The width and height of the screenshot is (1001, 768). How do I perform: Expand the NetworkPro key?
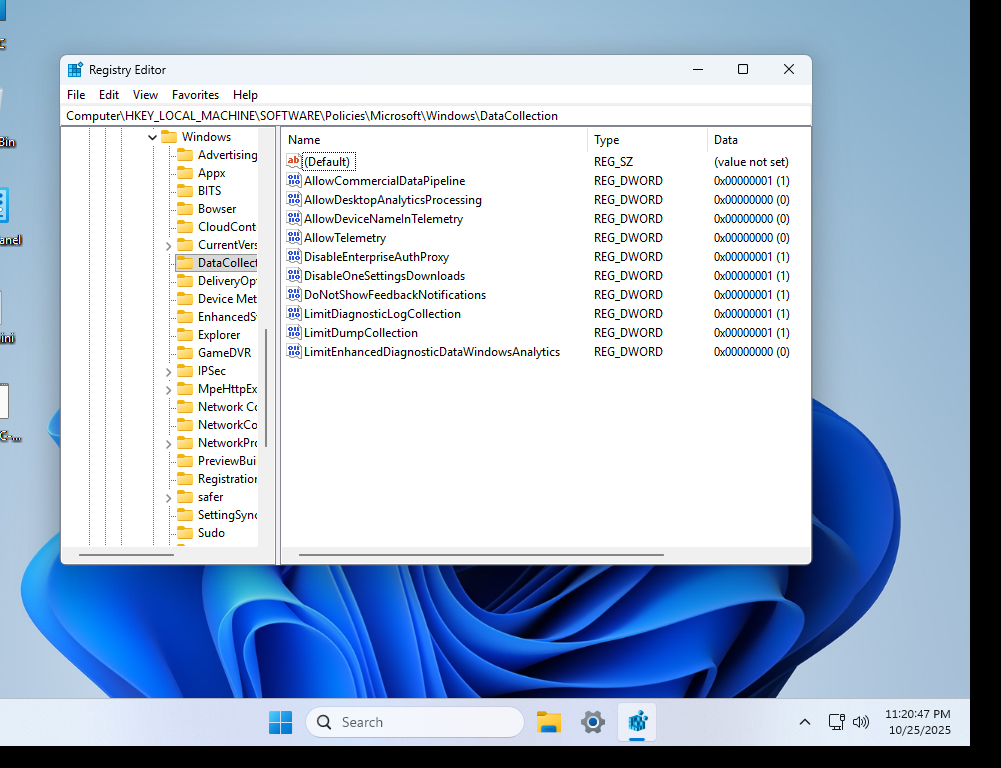pos(168,443)
